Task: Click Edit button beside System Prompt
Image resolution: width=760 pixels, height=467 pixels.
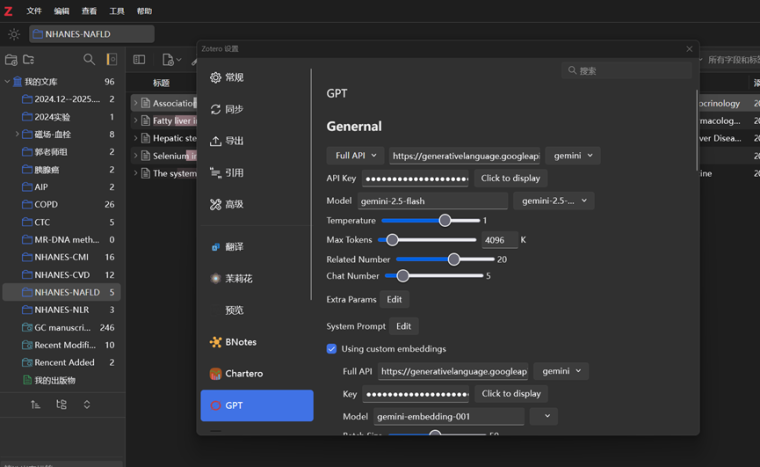Action: coord(403,326)
